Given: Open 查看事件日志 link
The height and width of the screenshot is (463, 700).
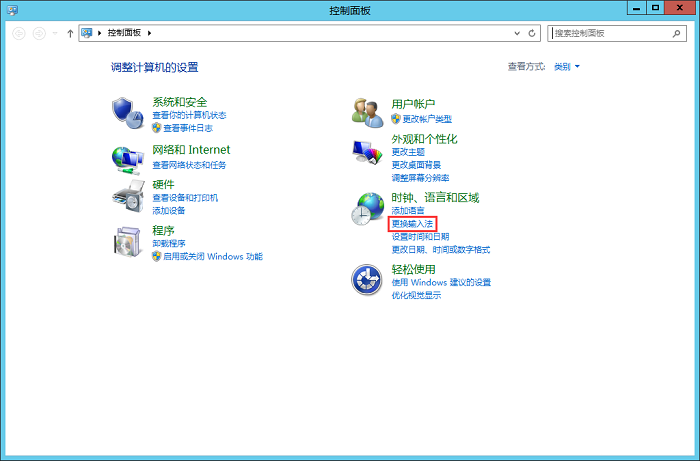Looking at the screenshot, I should click(188, 128).
